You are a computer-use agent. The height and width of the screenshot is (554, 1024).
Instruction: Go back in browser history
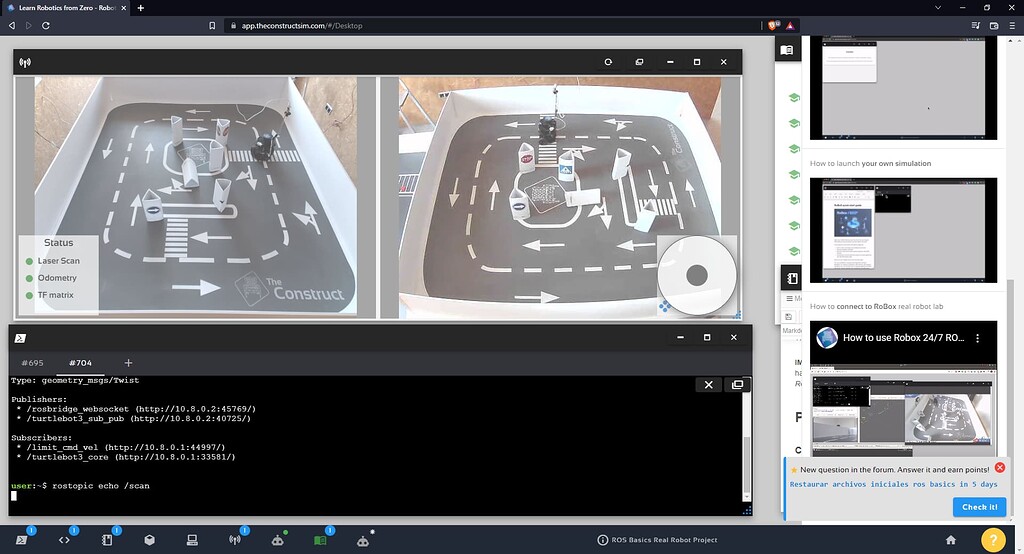12,25
